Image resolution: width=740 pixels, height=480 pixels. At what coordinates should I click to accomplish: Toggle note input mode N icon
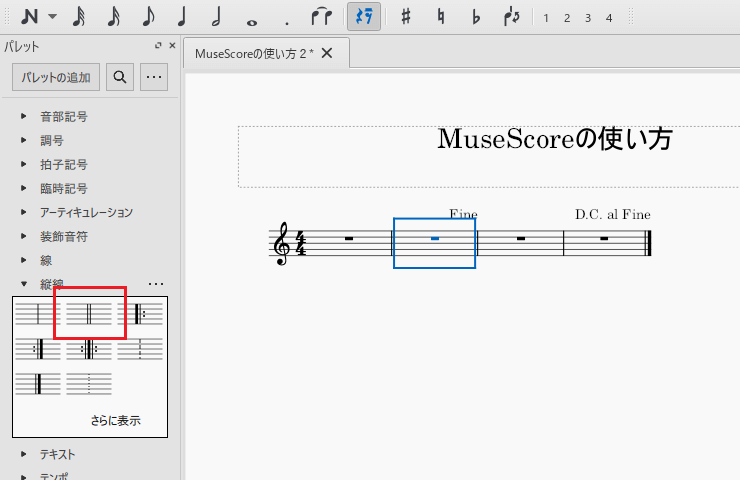point(30,17)
